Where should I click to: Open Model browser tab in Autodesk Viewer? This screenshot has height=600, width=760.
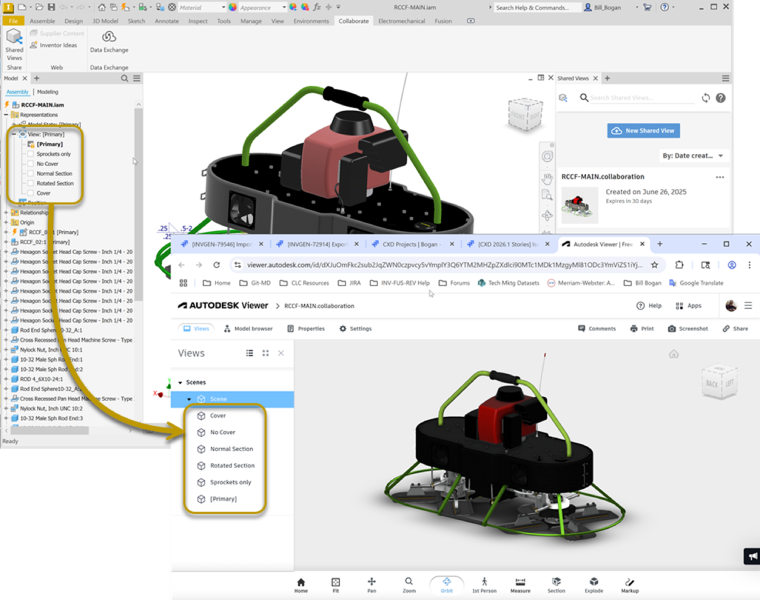point(248,329)
